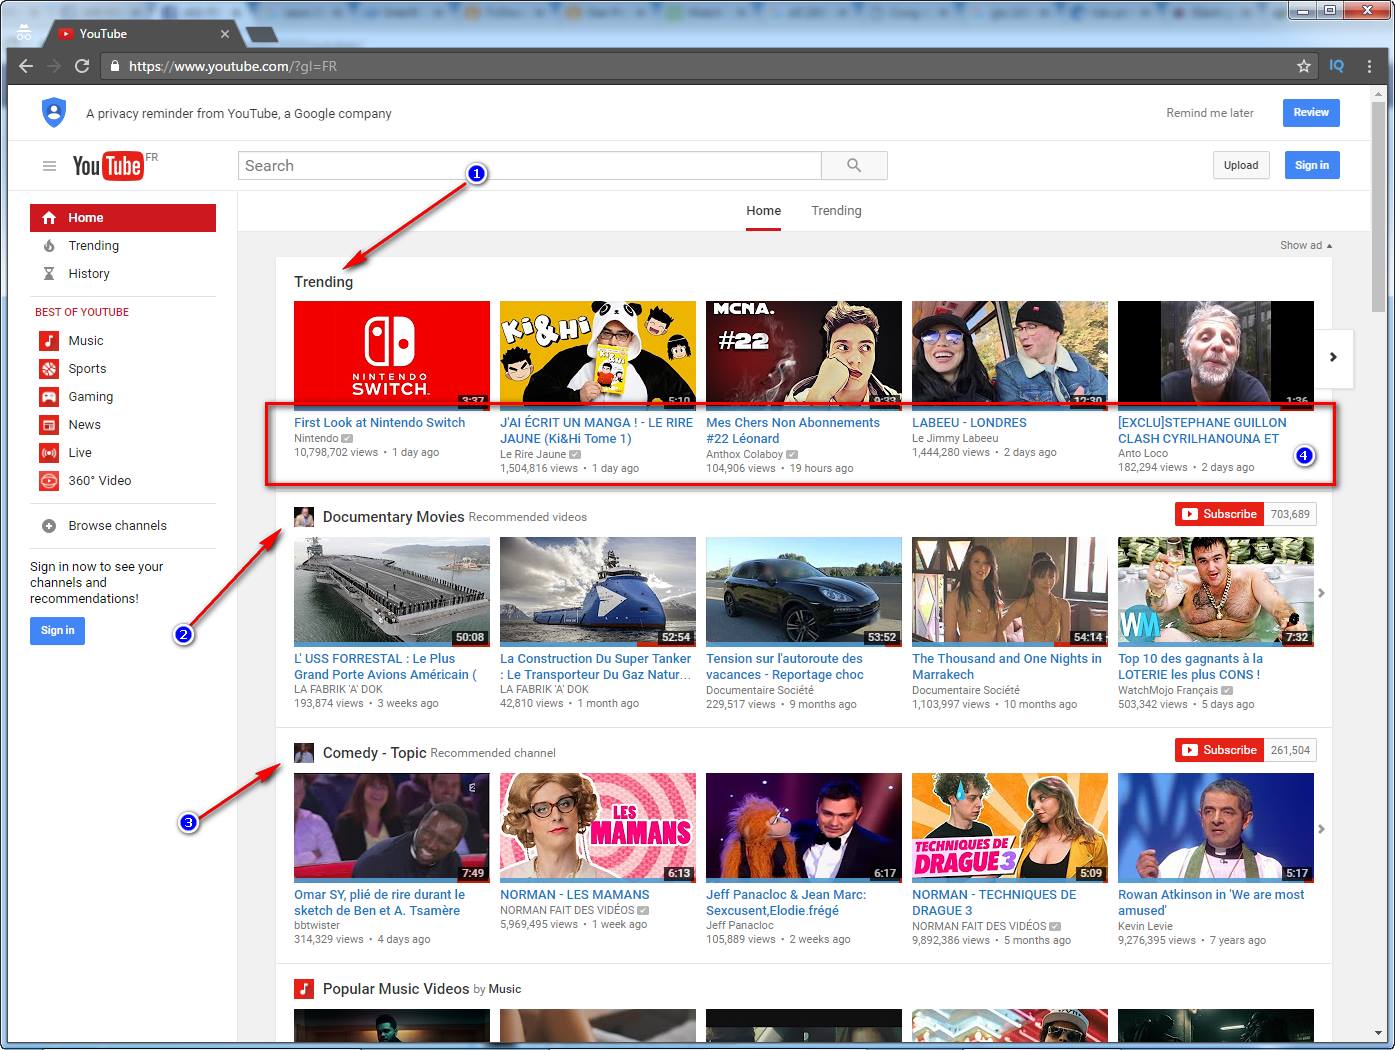Click the Review button
Image resolution: width=1395 pixels, height=1050 pixels.
coord(1311,113)
